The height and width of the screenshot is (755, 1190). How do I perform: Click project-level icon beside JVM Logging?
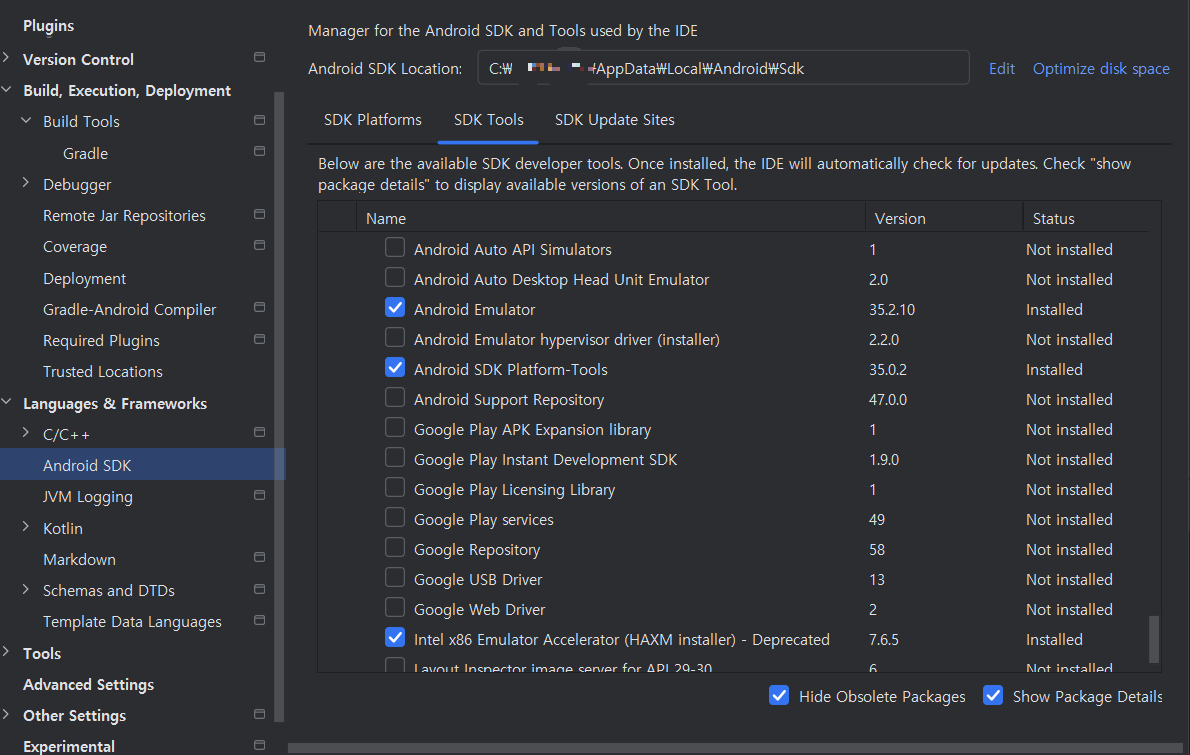click(x=260, y=495)
